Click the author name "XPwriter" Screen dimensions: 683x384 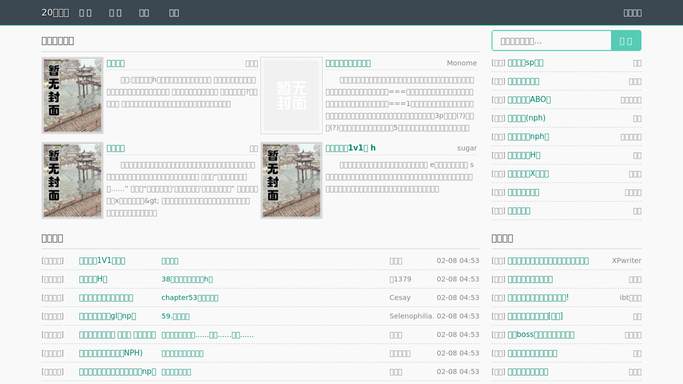coord(626,261)
